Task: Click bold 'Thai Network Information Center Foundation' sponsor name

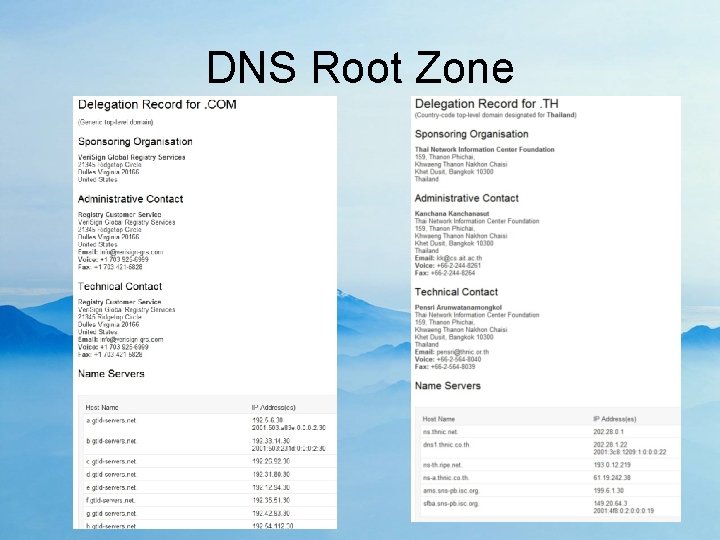Action: pos(484,149)
